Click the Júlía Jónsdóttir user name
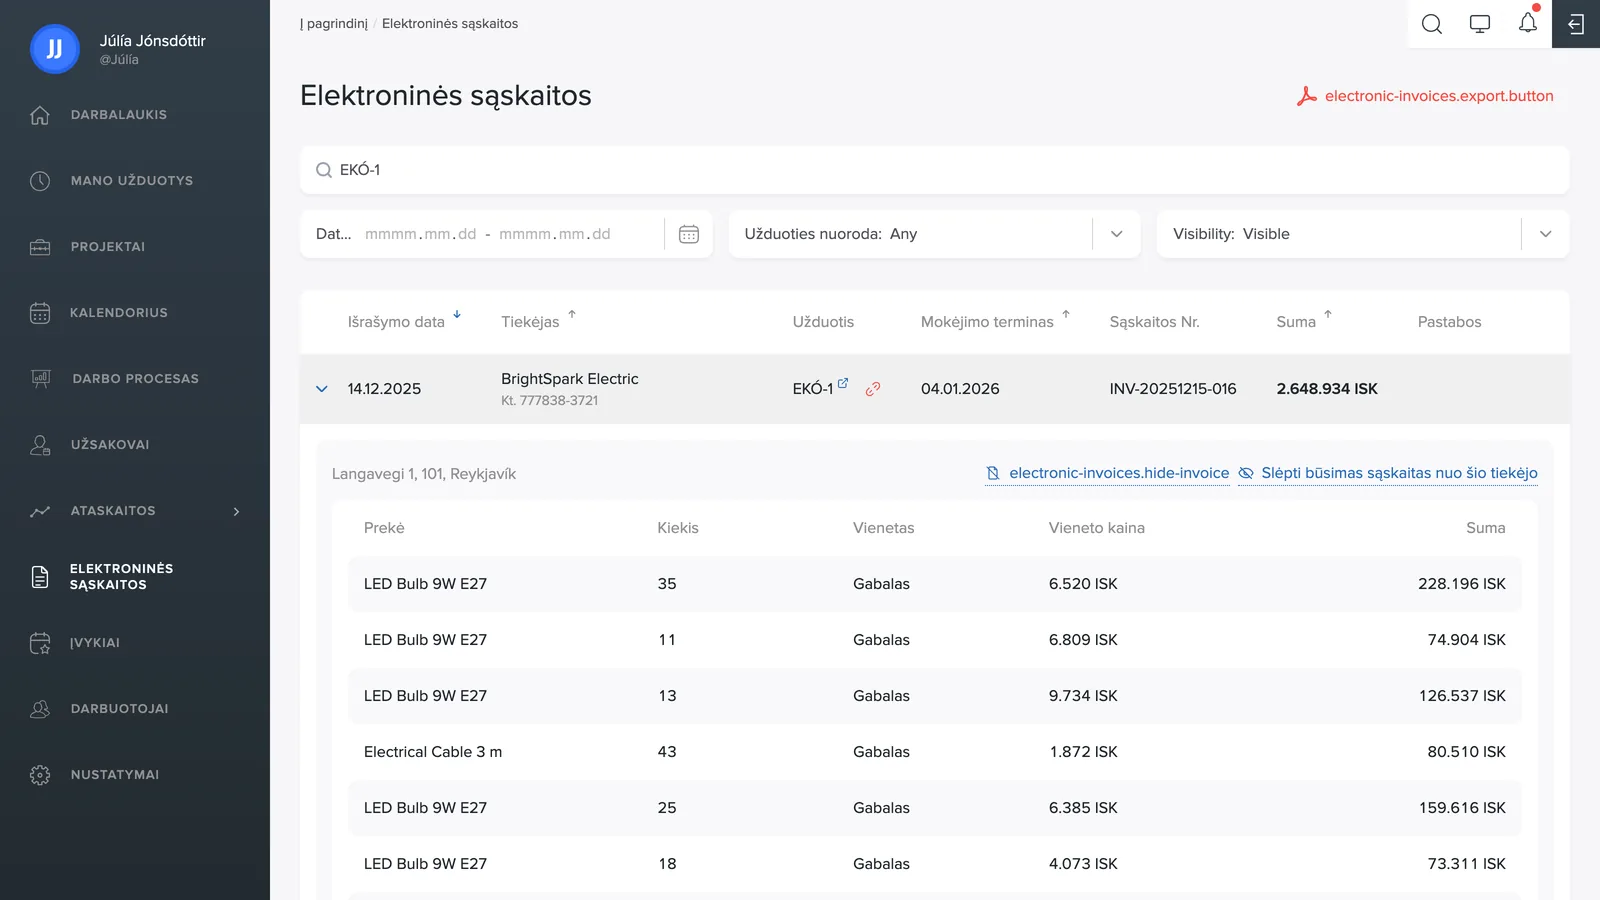The height and width of the screenshot is (900, 1600). coord(153,41)
